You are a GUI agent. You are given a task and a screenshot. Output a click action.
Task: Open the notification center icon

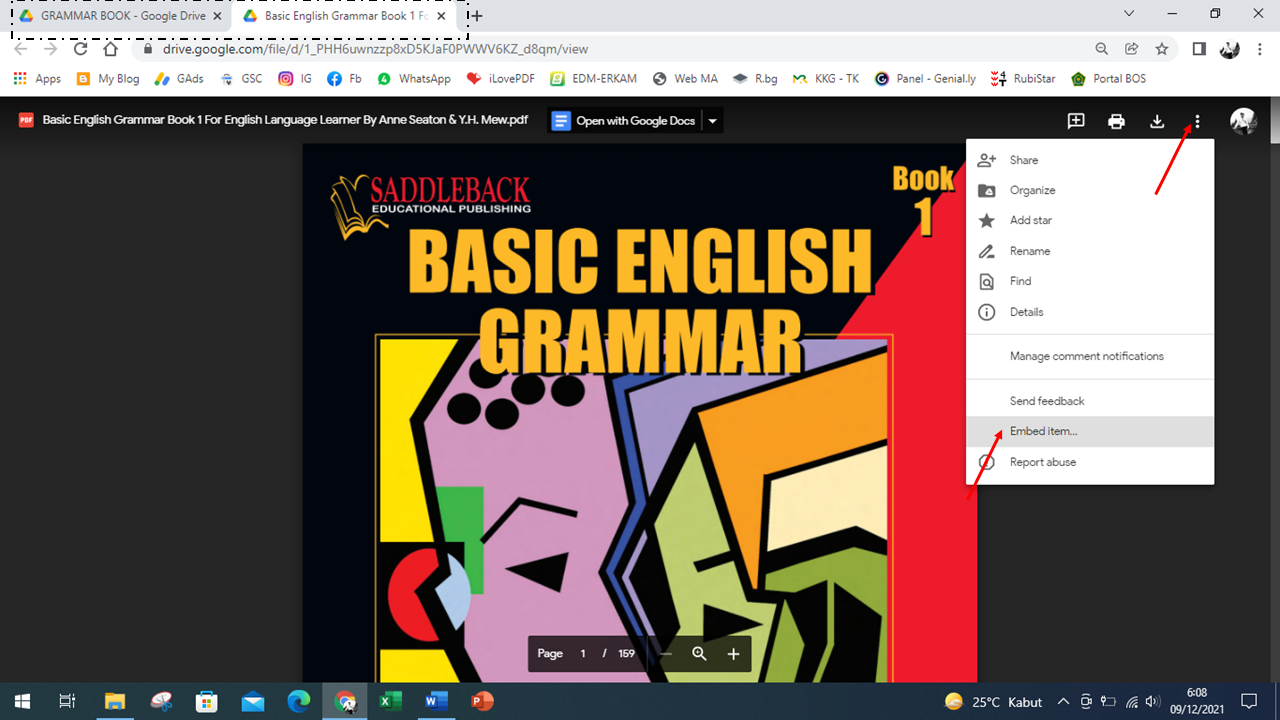point(1248,701)
